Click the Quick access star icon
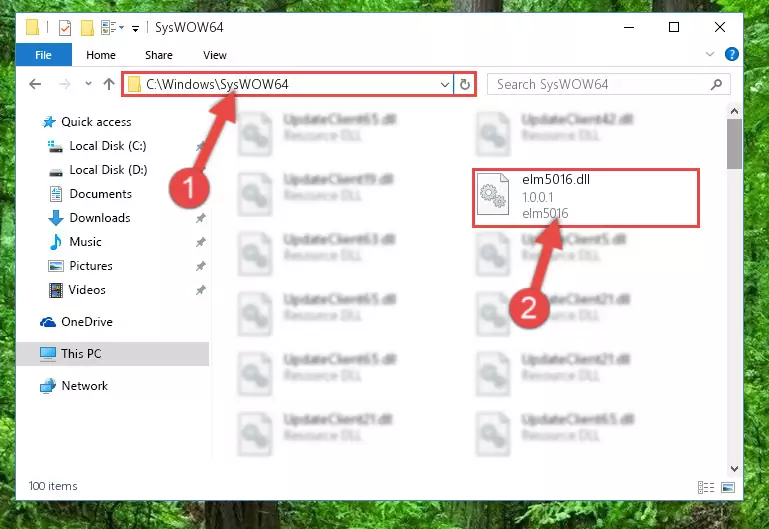The width and height of the screenshot is (769, 529). (x=49, y=122)
